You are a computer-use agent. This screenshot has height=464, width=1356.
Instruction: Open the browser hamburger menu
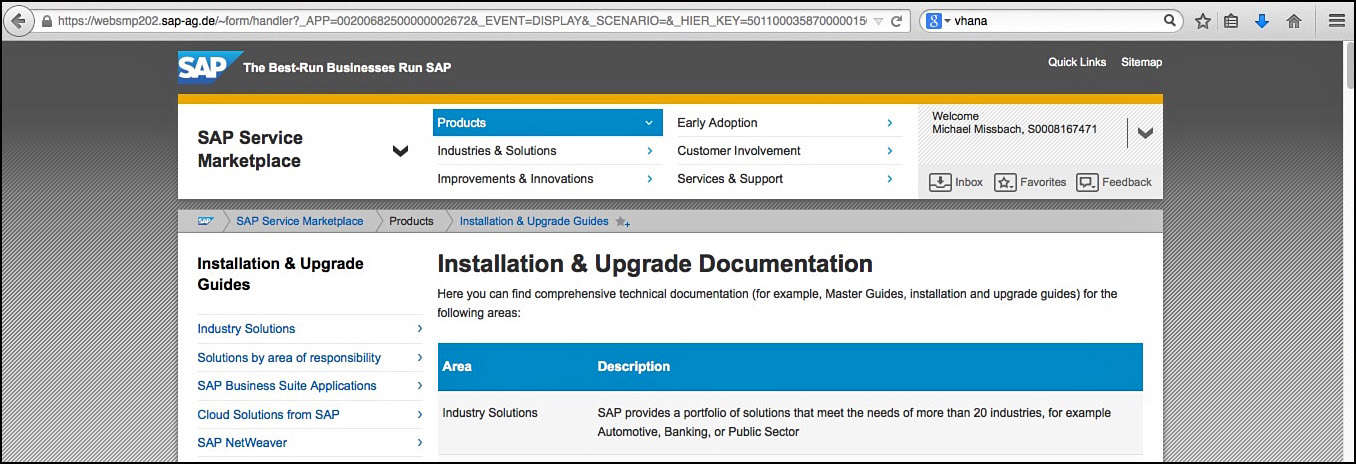click(1336, 21)
